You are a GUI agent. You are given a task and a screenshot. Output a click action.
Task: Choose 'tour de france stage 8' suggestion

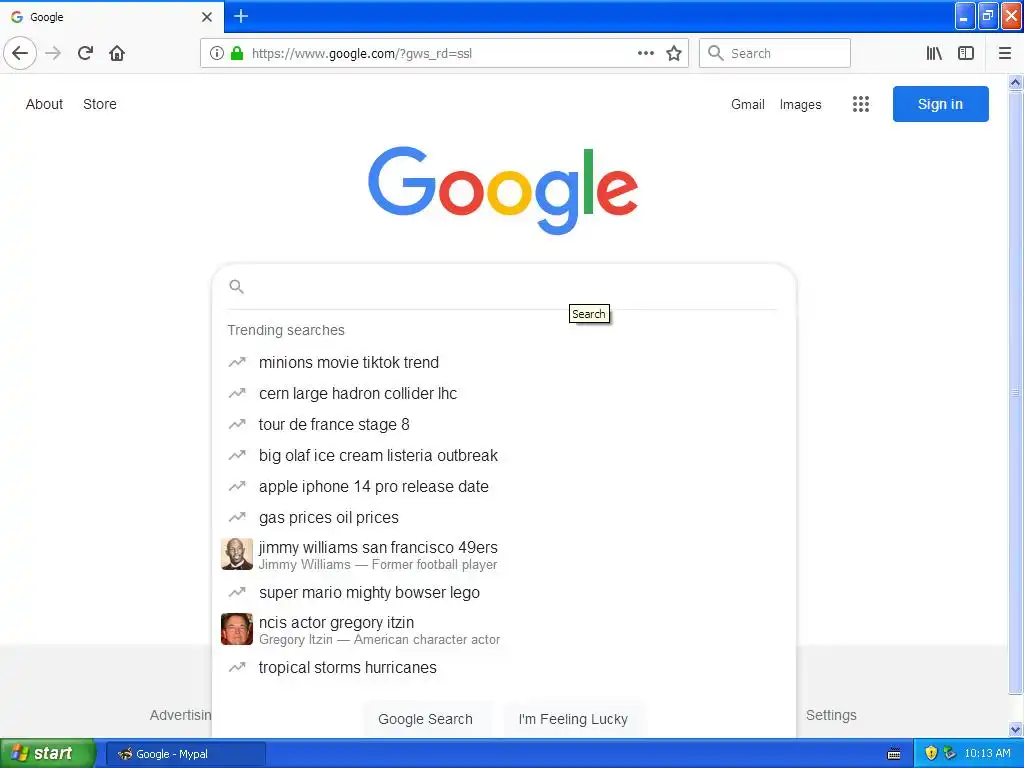point(503,424)
